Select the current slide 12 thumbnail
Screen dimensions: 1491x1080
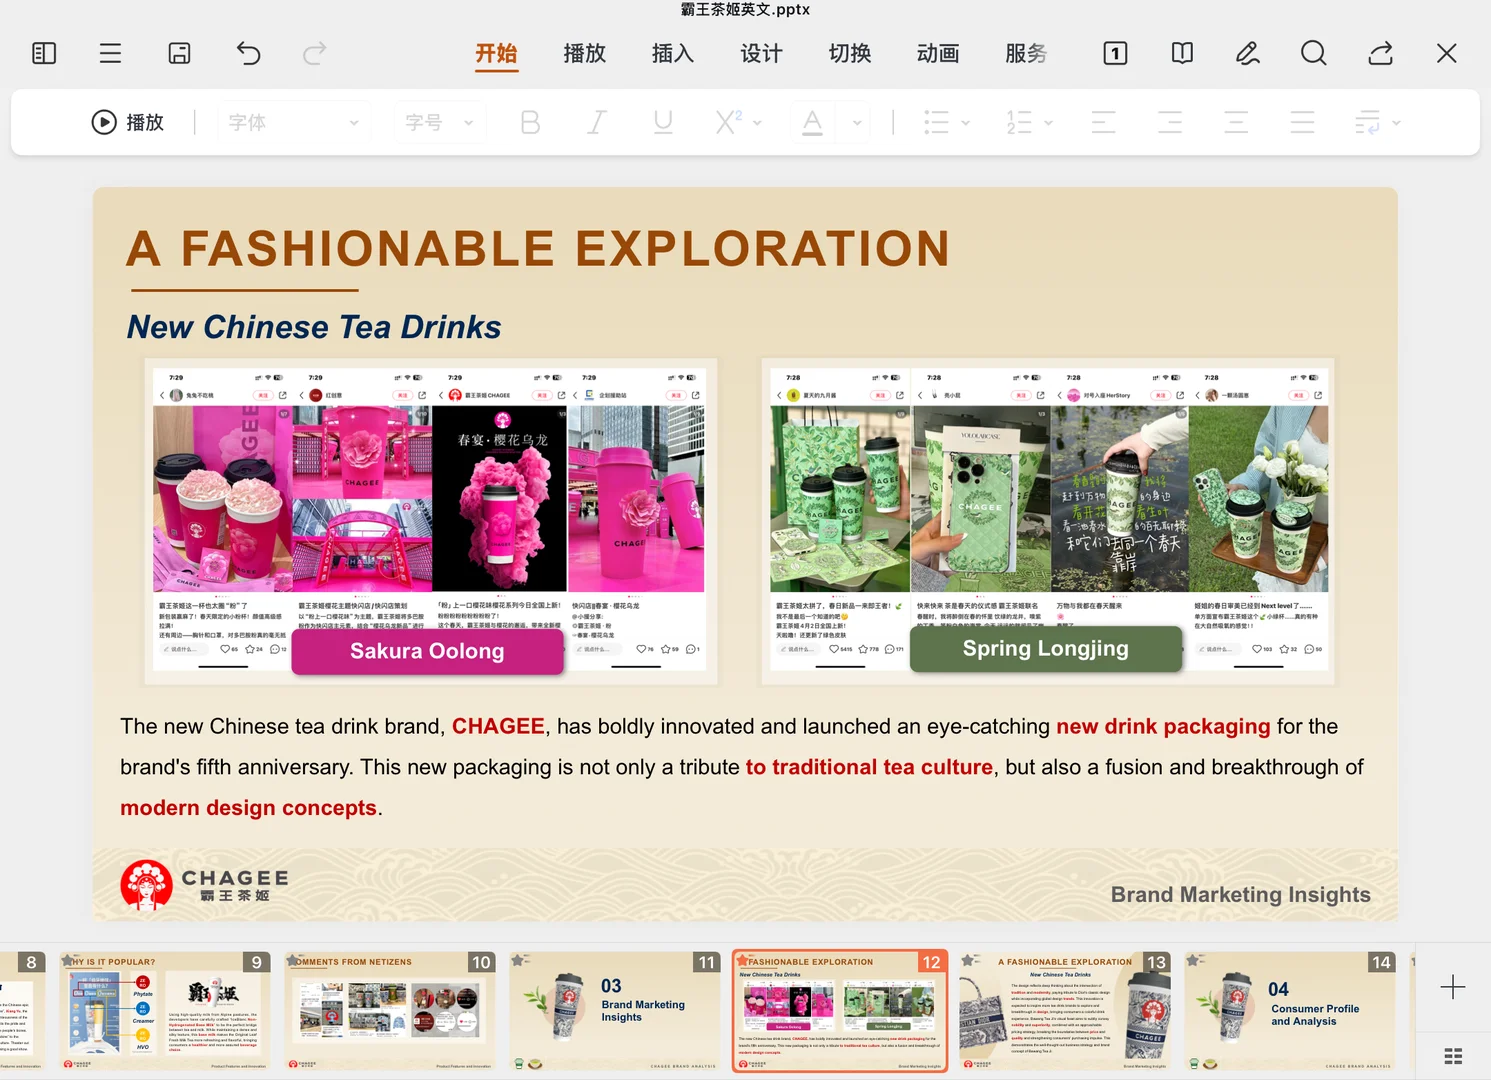tap(840, 1011)
